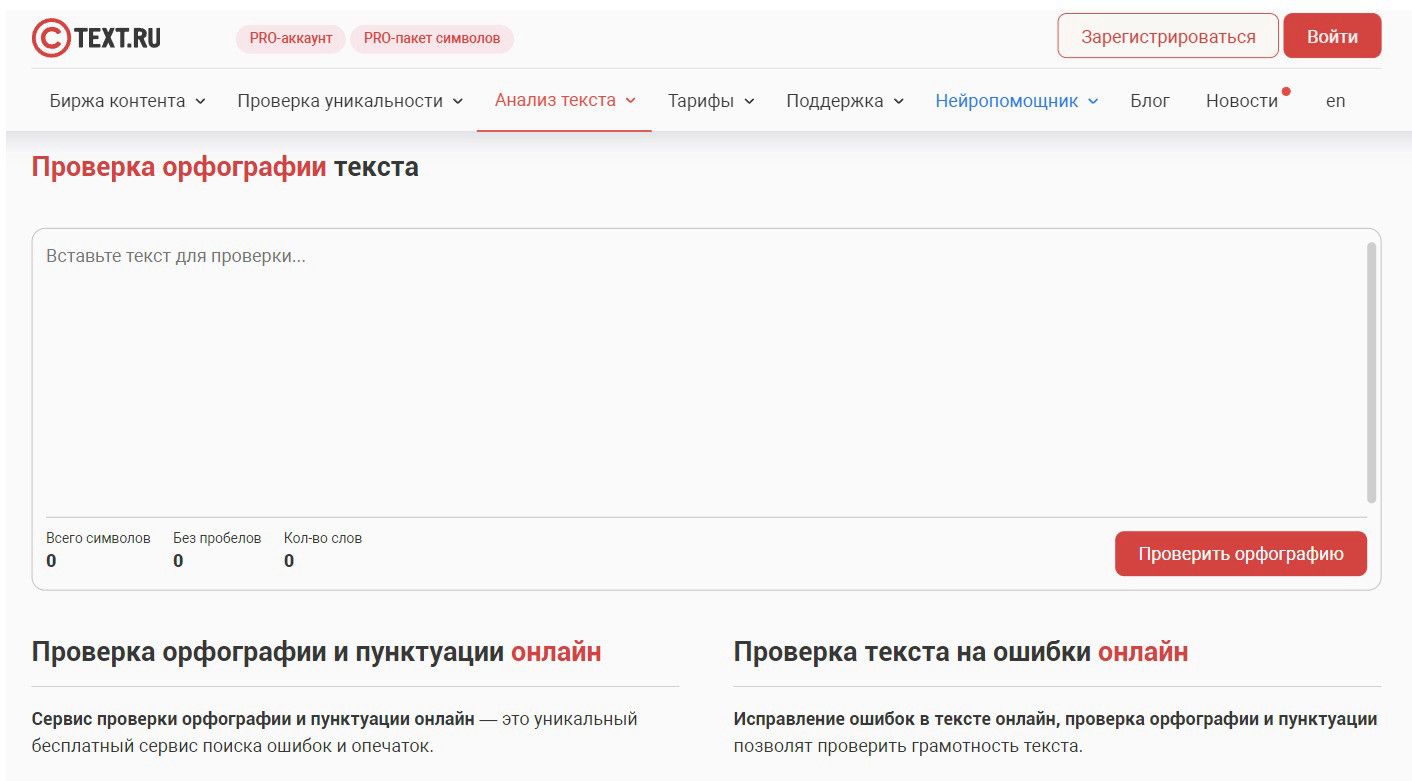
Task: Click the Проверка орфографии и пунктуации онлайн heading
Action: 317,652
